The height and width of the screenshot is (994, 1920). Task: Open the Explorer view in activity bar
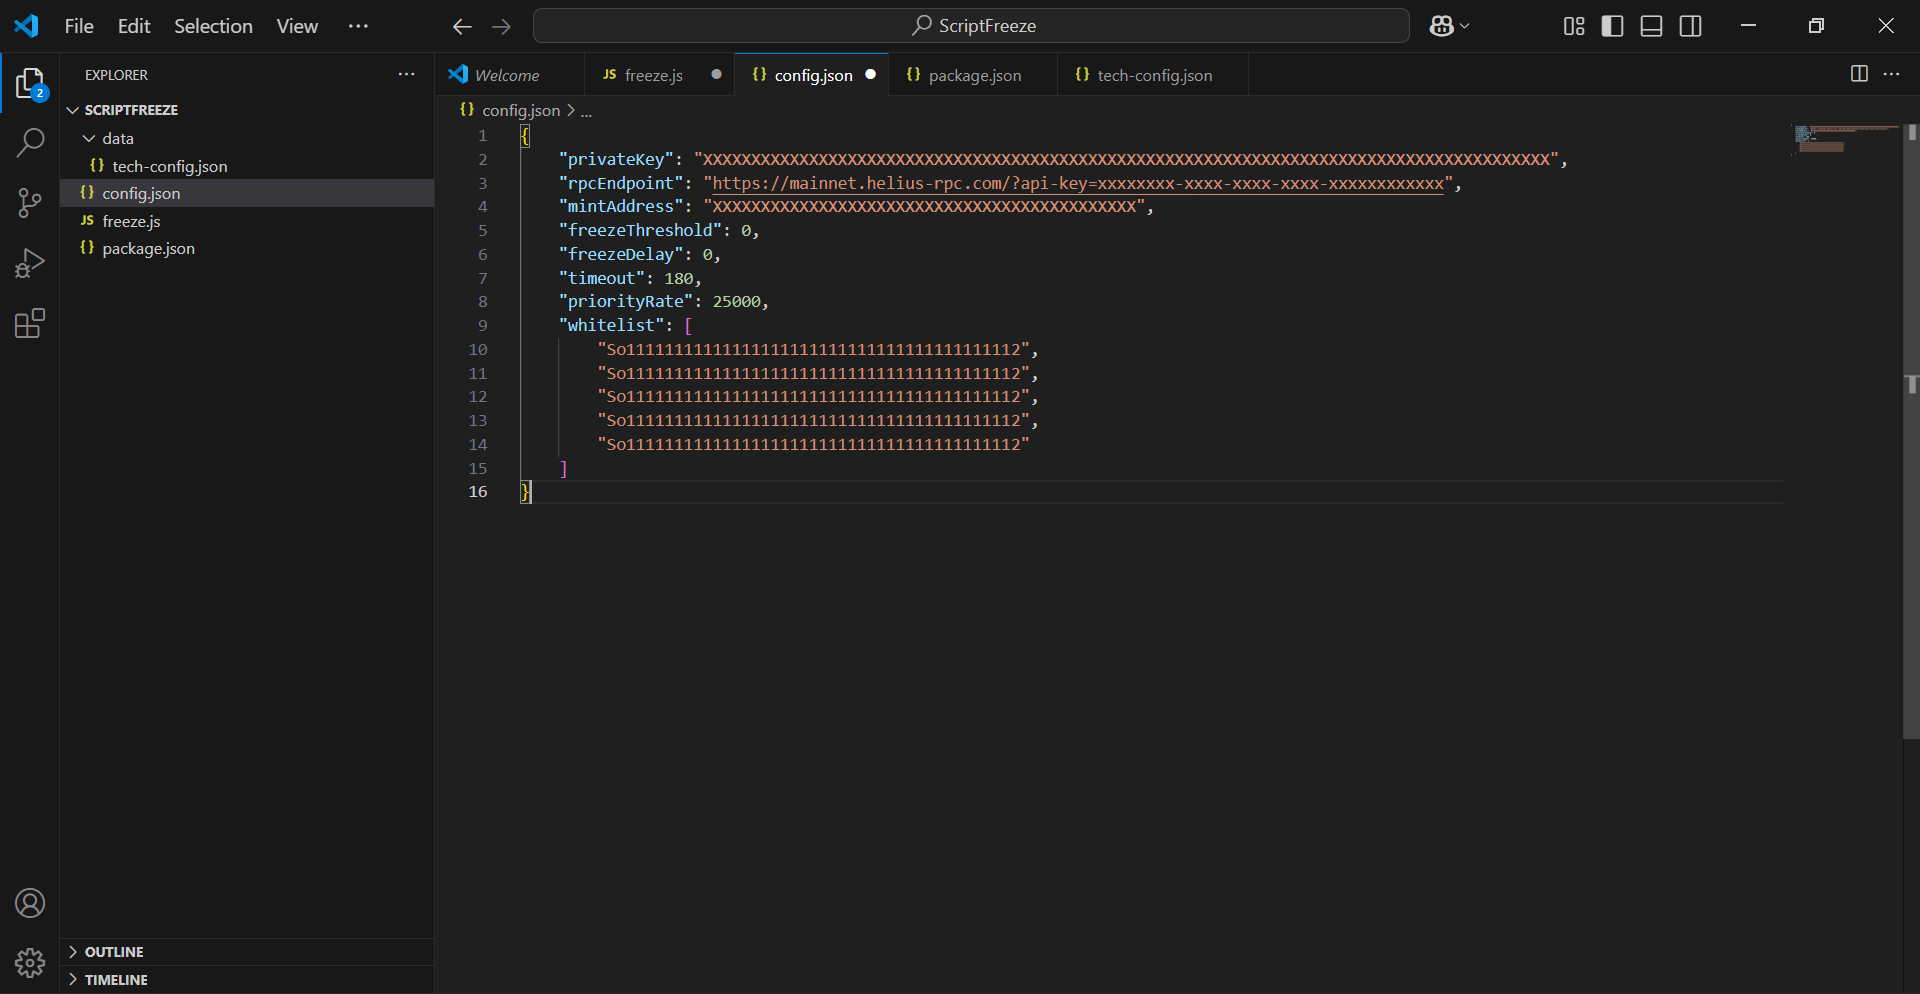[30, 85]
